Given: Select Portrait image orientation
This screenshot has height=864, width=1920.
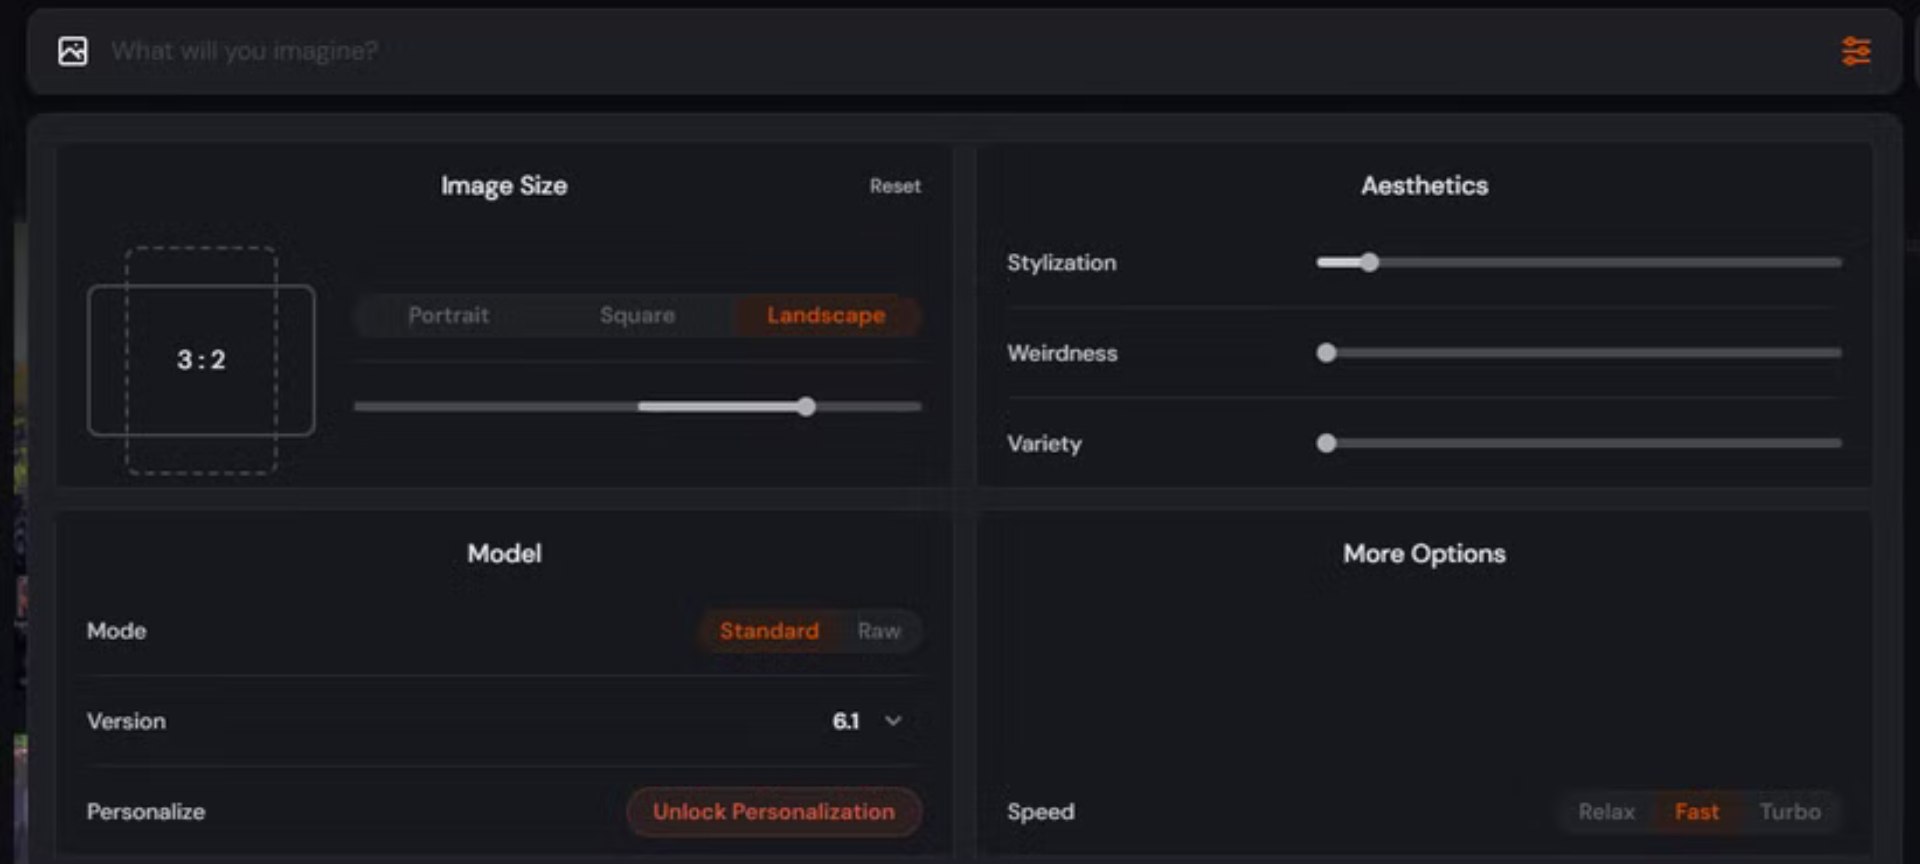Looking at the screenshot, I should [448, 316].
